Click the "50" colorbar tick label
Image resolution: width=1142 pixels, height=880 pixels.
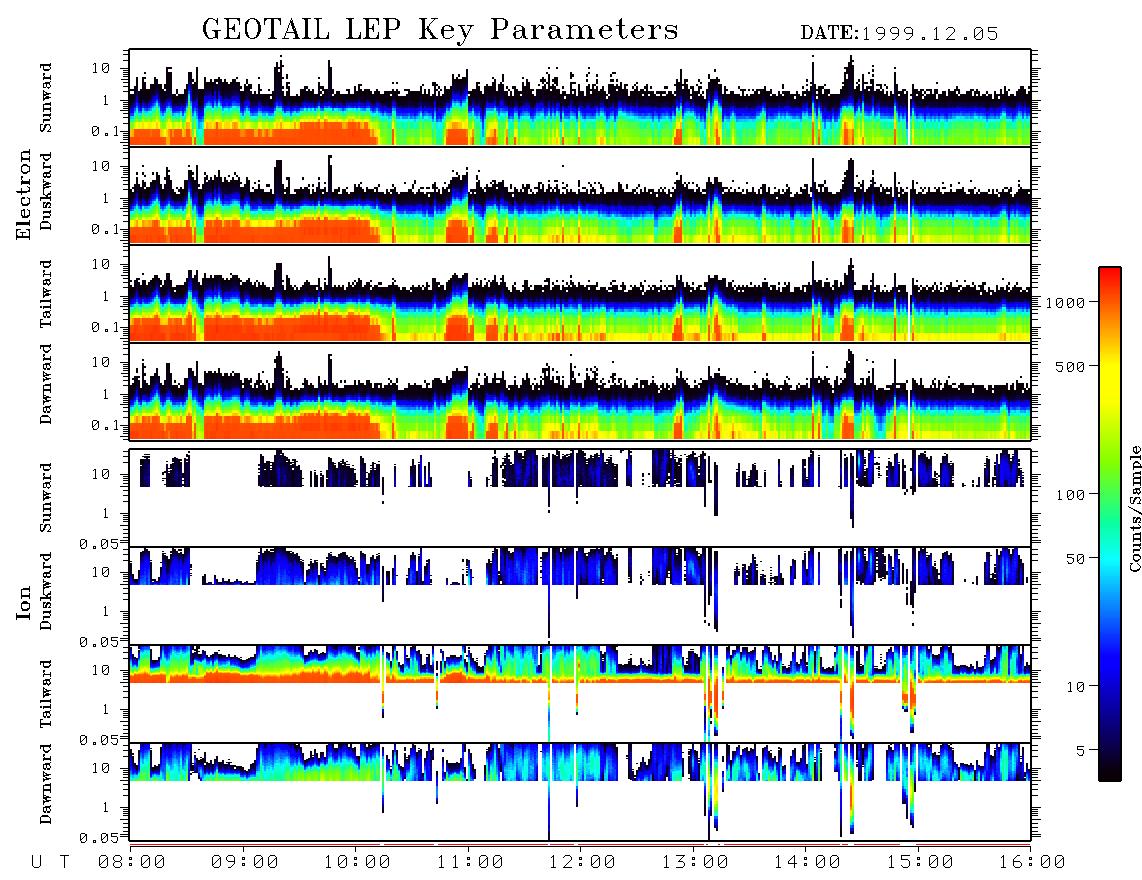1075,559
